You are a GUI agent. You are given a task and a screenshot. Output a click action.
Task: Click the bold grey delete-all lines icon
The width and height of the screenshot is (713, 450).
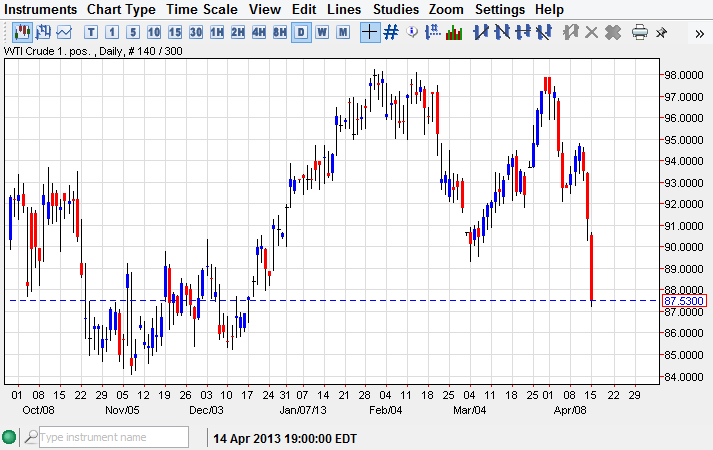613,32
